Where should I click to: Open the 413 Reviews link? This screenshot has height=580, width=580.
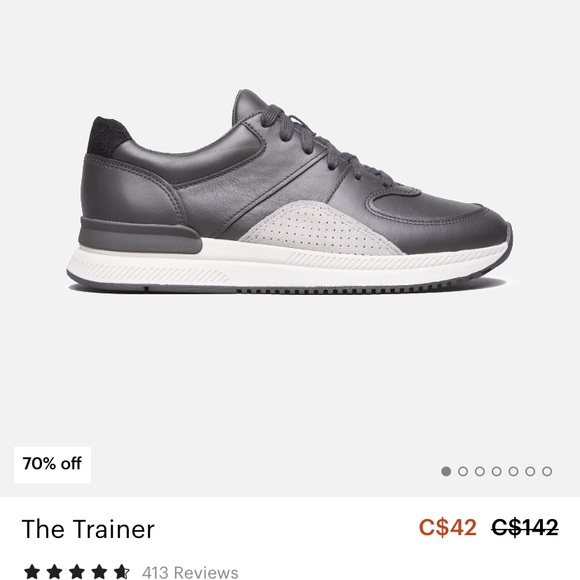[190, 572]
